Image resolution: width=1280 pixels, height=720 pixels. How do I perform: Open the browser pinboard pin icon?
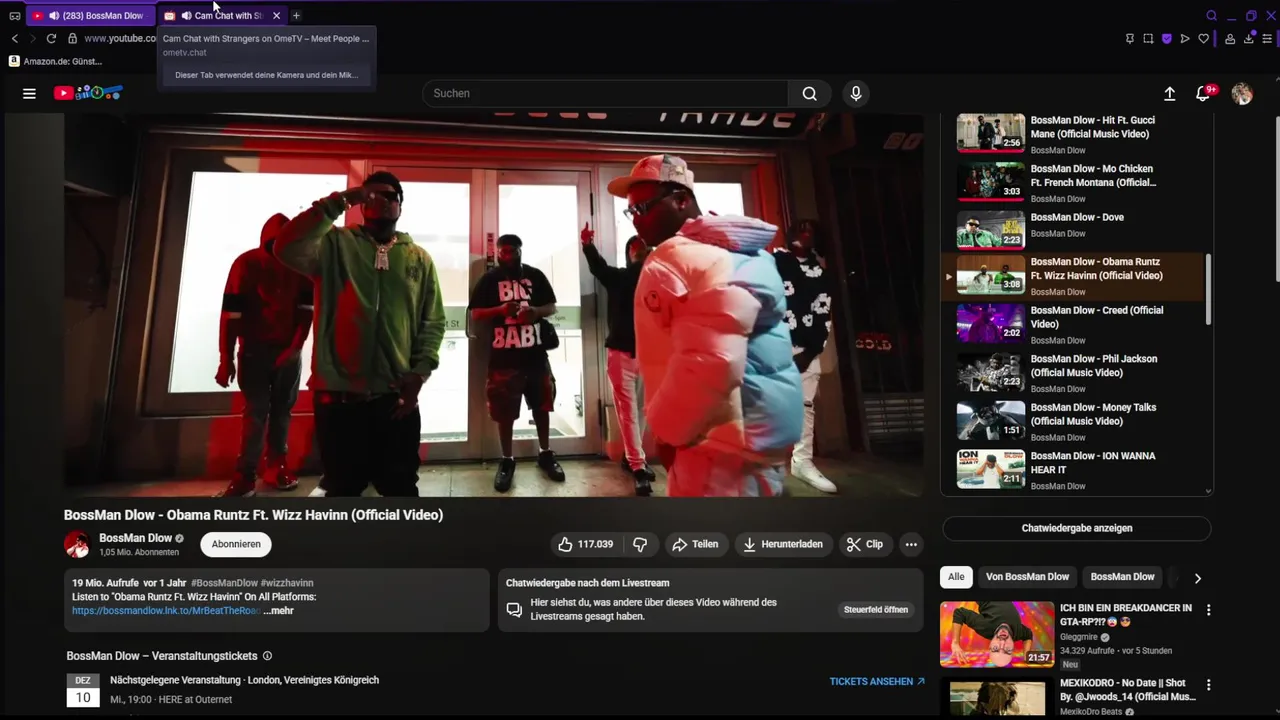1130,38
